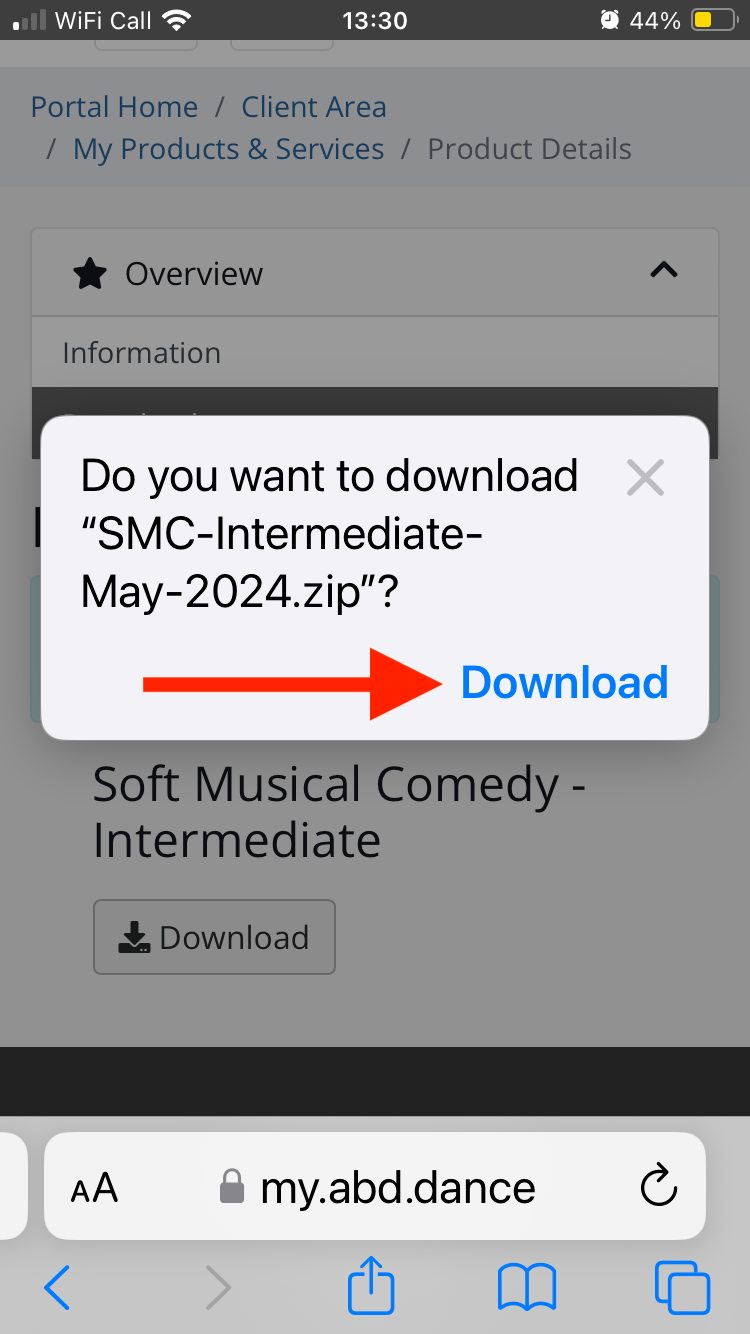Navigate to My Products & Services
Image resolution: width=750 pixels, height=1334 pixels.
(x=228, y=150)
